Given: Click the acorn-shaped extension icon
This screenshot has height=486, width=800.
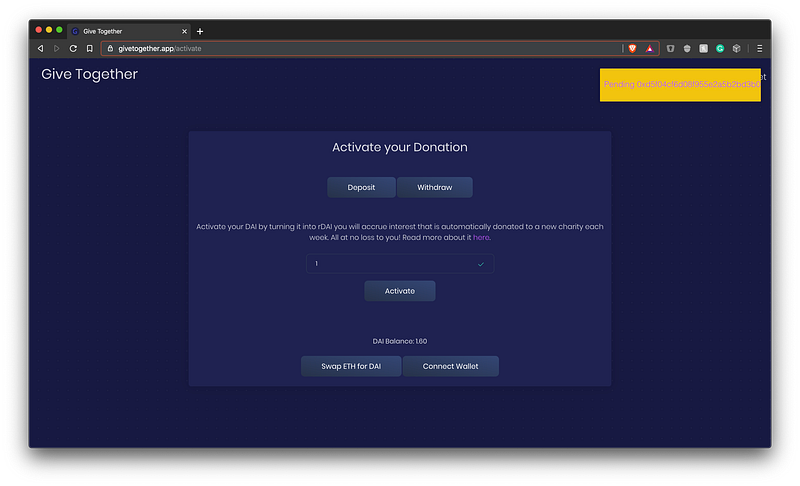Looking at the screenshot, I should (x=687, y=48).
